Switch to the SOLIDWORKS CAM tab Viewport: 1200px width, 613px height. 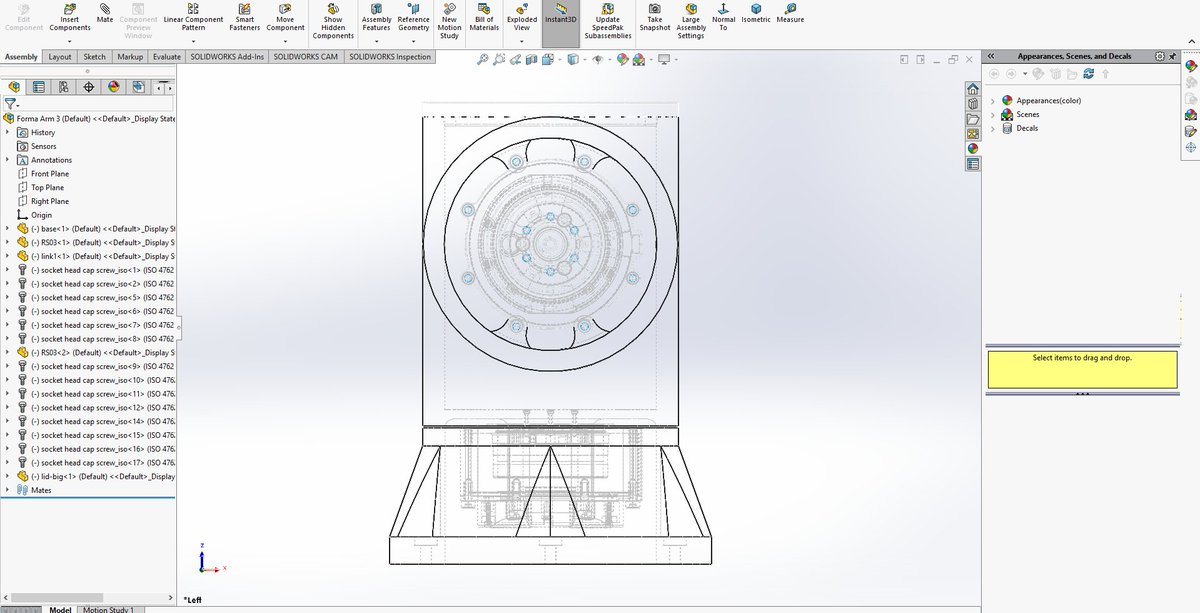[x=305, y=57]
